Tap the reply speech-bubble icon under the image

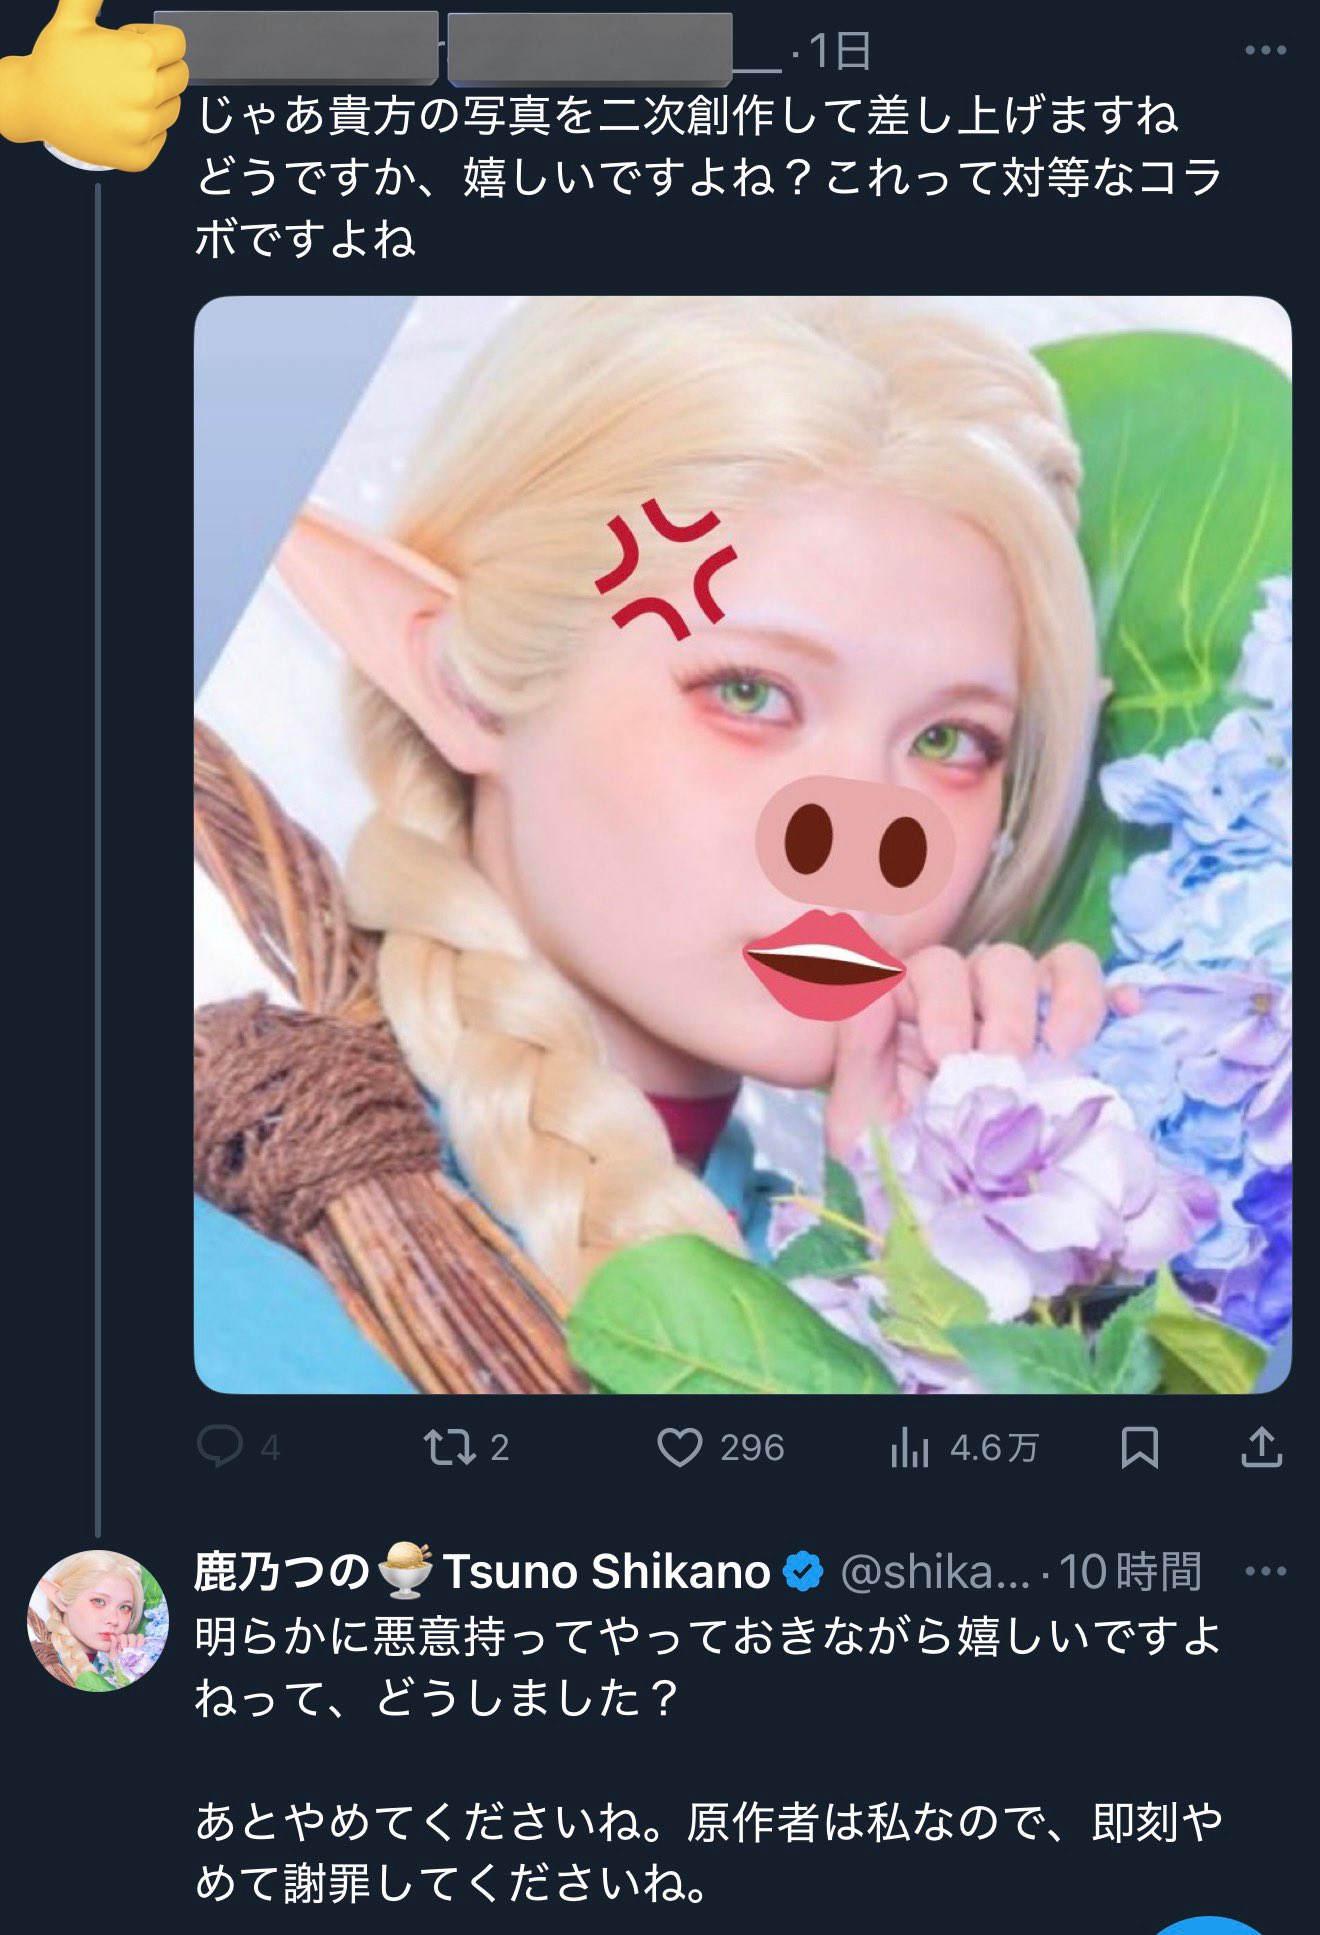coord(221,1446)
